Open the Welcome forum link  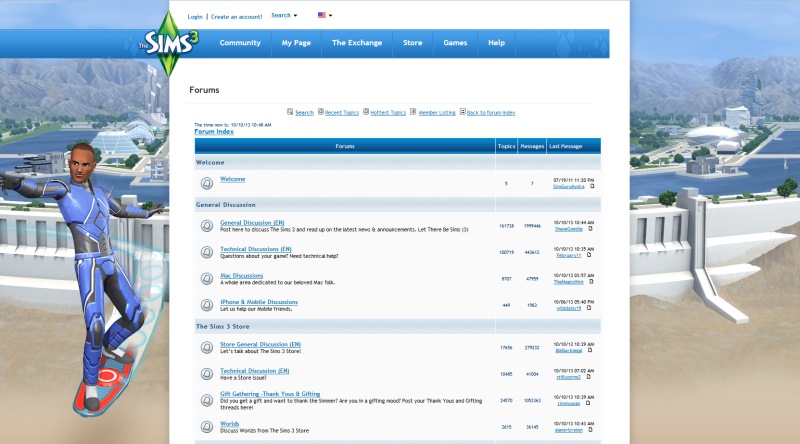click(x=233, y=179)
